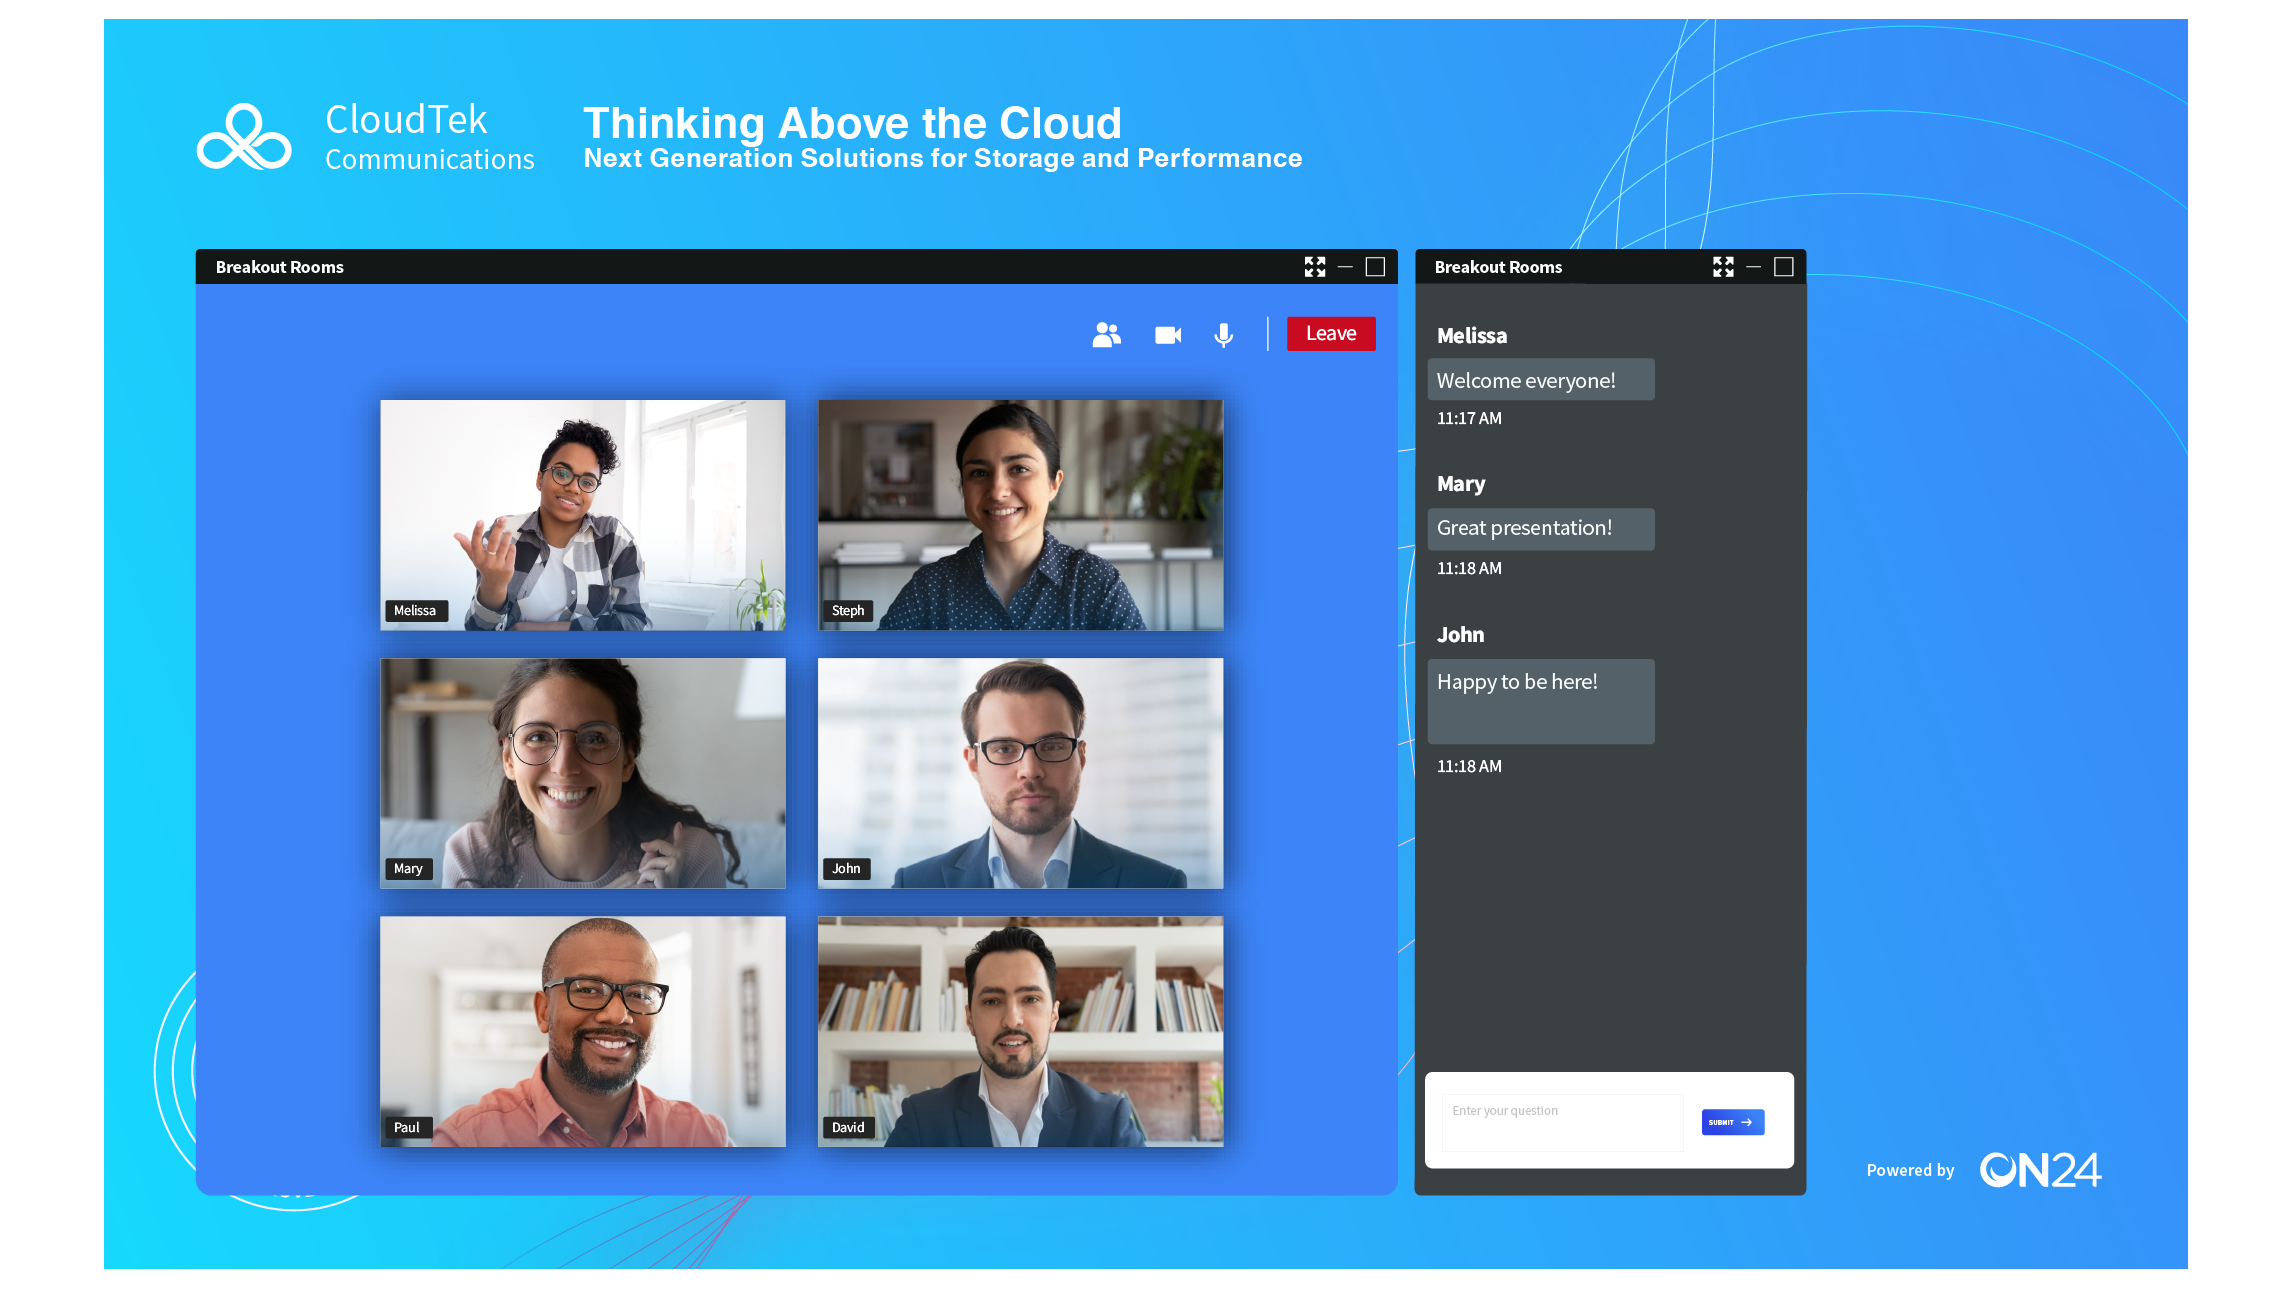
Task: Click the fullscreen icon on Breakout Rooms video panel
Action: 1315,266
